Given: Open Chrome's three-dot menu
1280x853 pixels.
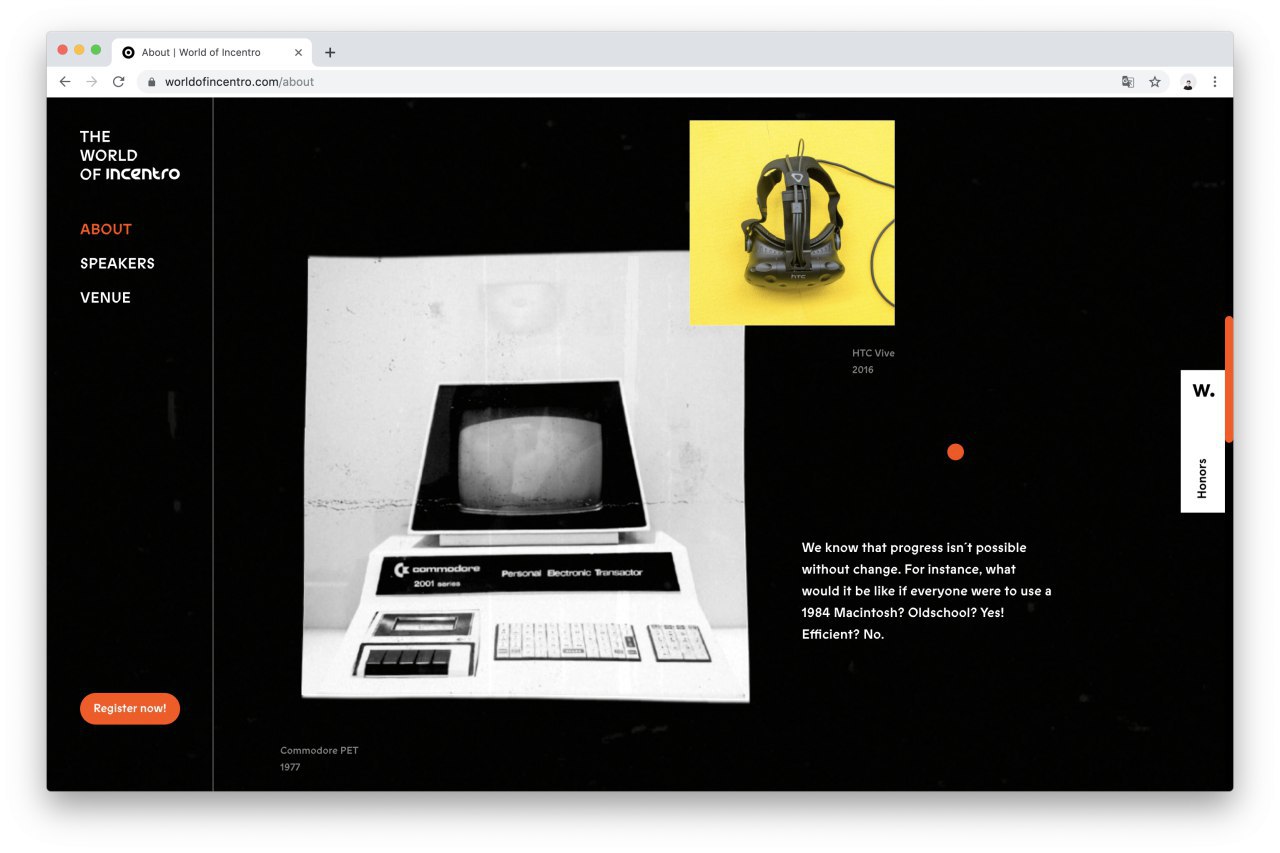Looking at the screenshot, I should pos(1215,82).
